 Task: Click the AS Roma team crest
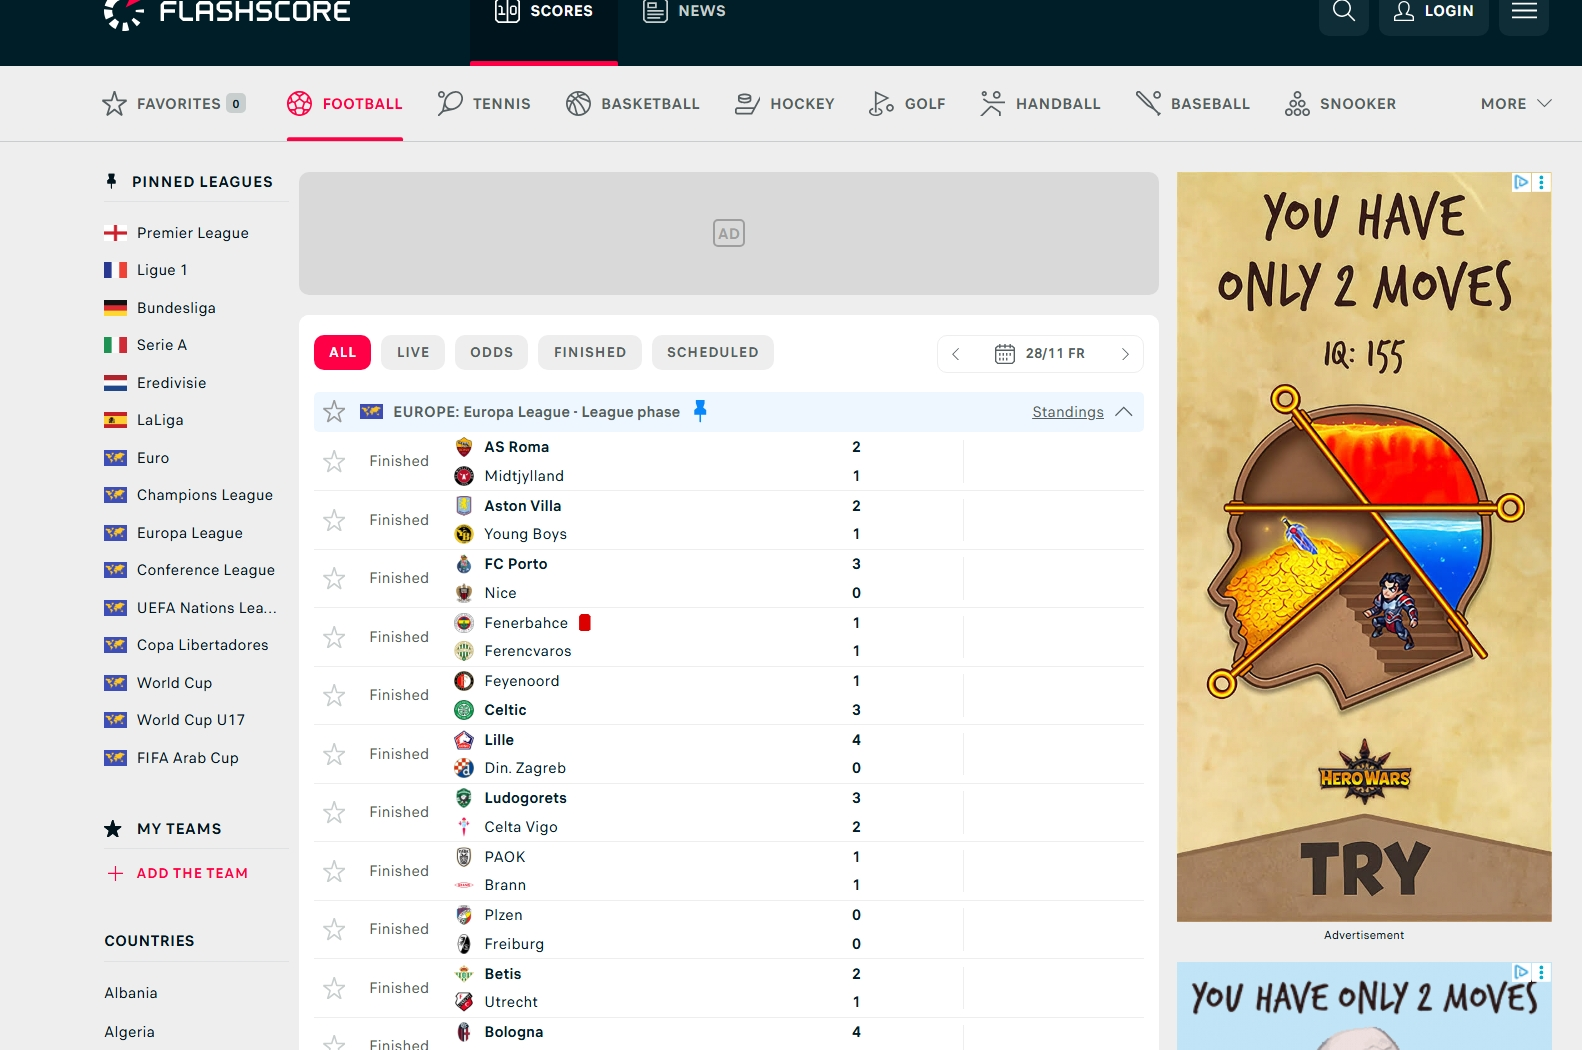click(464, 447)
